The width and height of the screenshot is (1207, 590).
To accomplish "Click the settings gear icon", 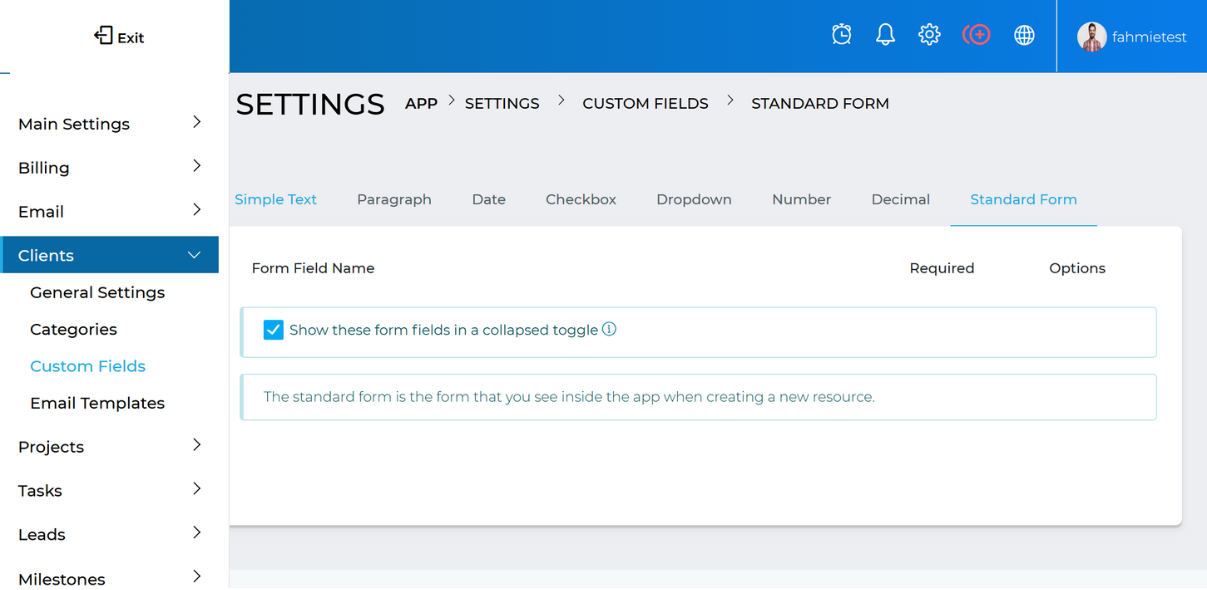I will point(929,35).
